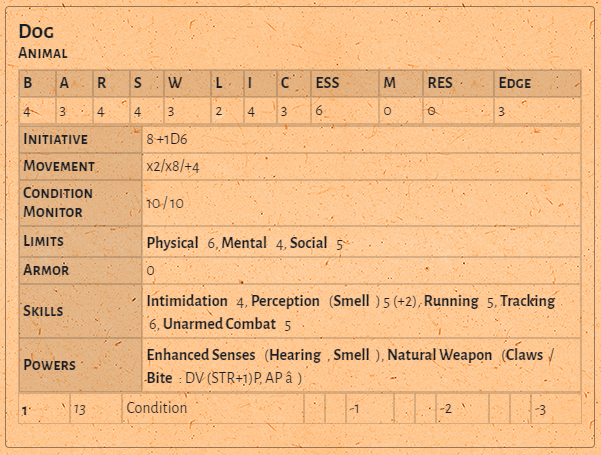
Task: Check the condition box marked -2
Action: [446, 409]
